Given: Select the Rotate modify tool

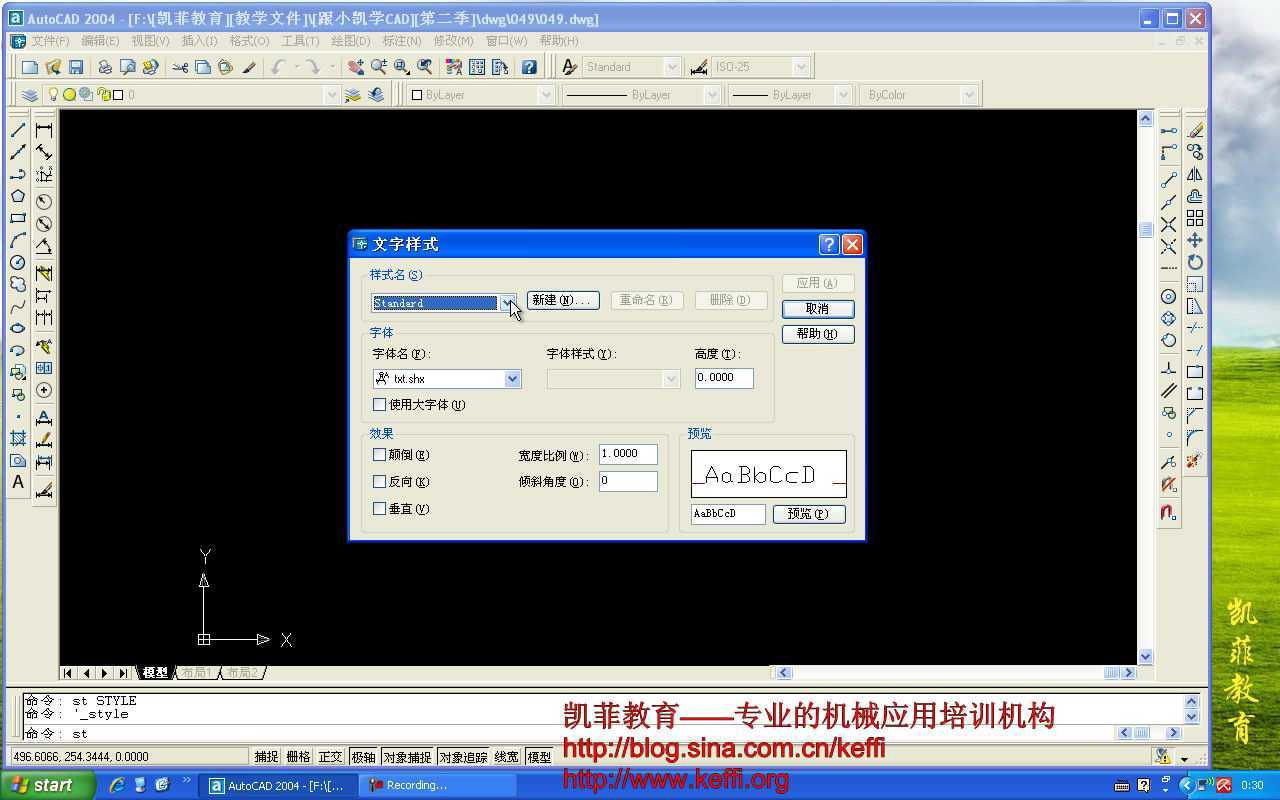Looking at the screenshot, I should pyautogui.click(x=1195, y=262).
